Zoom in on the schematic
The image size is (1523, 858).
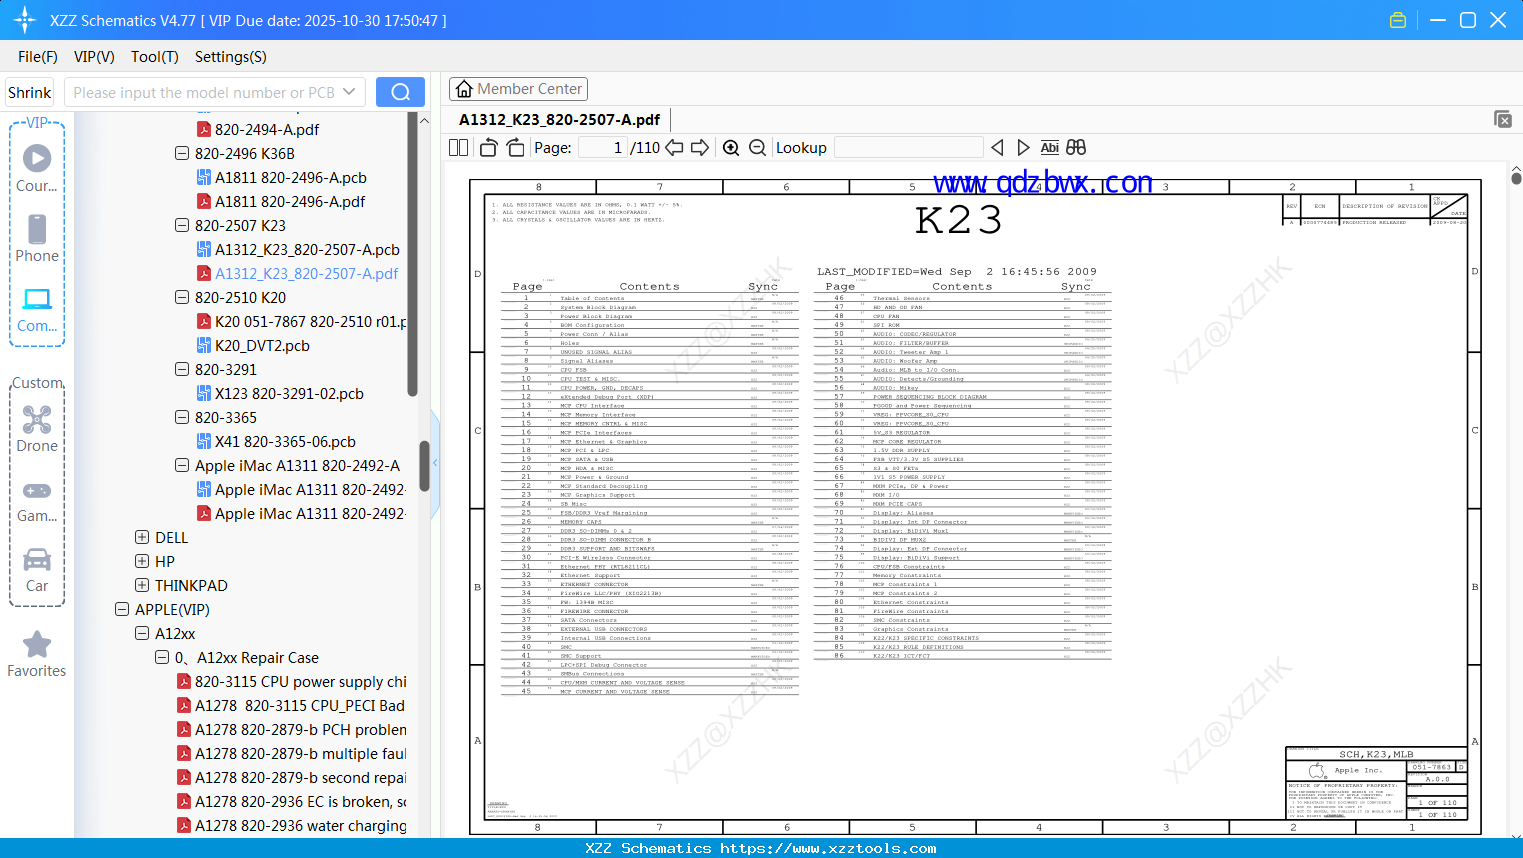click(731, 148)
